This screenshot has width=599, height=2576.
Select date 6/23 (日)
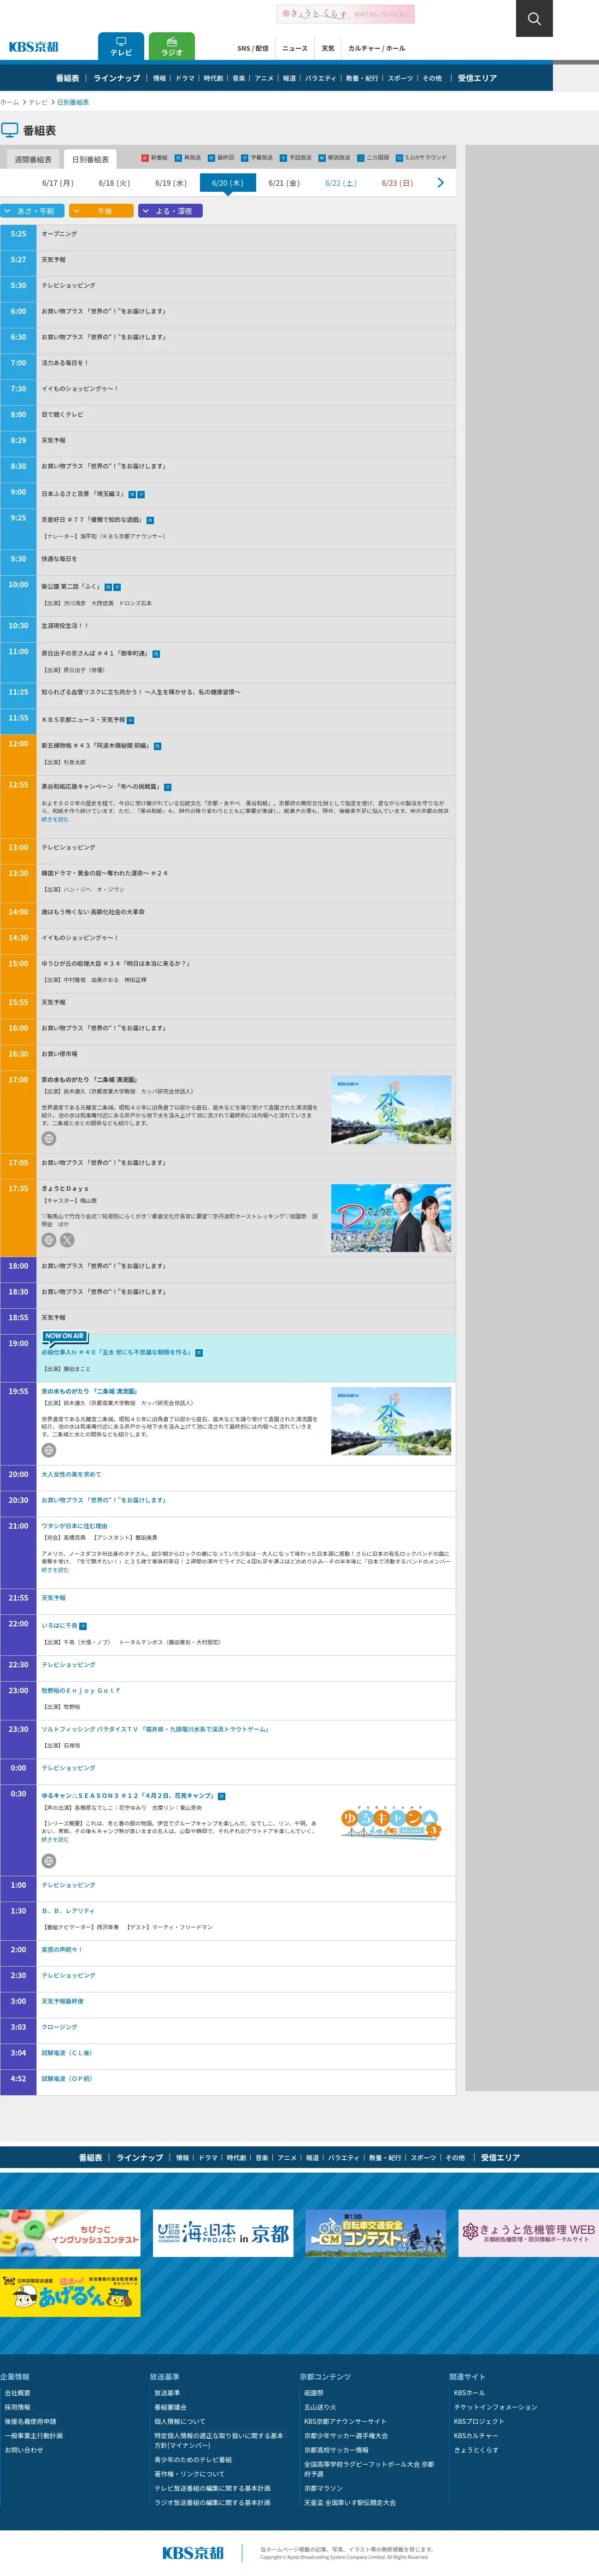click(x=397, y=183)
